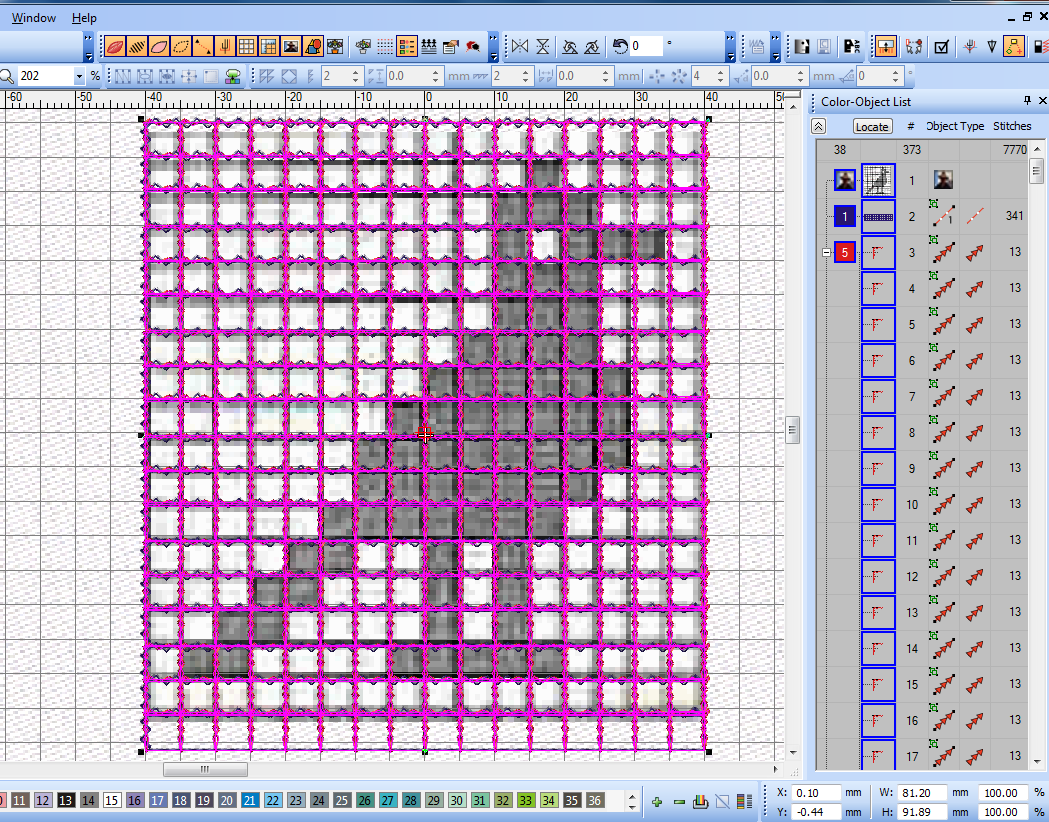Click the rotate counterclockwise undo arrow icon
The image size is (1049, 822).
coord(620,47)
